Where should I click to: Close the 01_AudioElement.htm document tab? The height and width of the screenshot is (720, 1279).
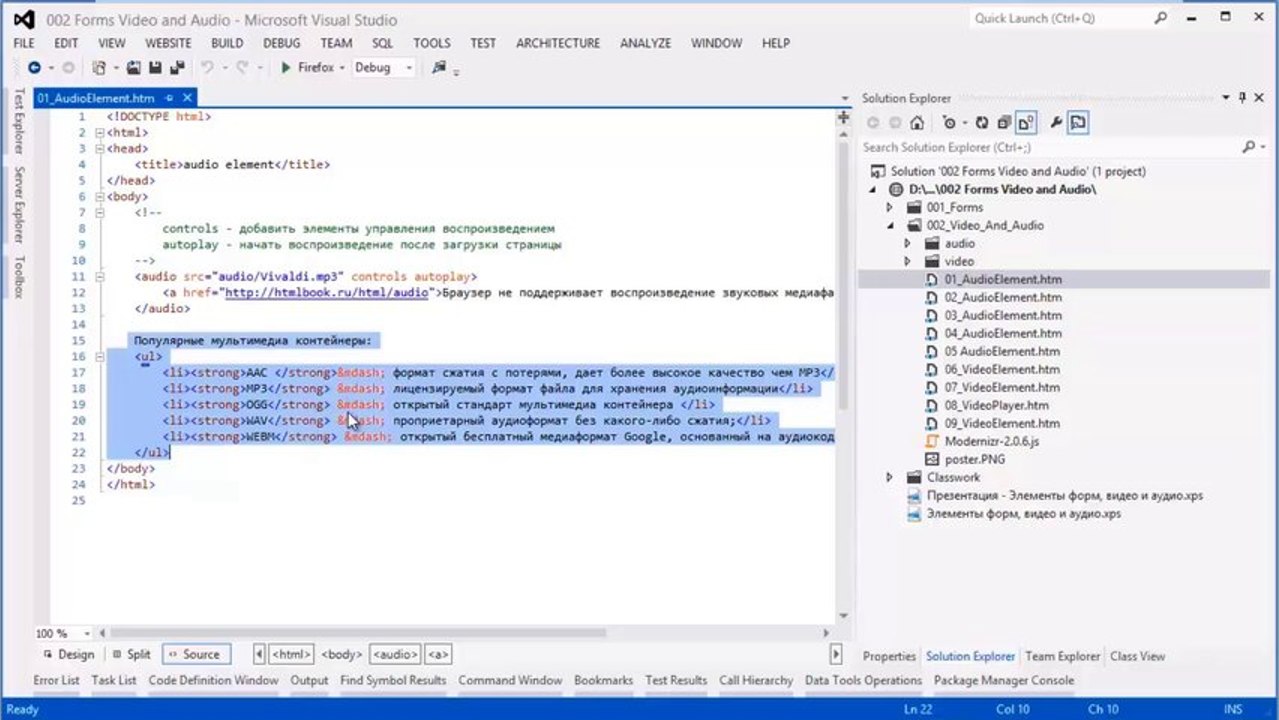(x=187, y=98)
